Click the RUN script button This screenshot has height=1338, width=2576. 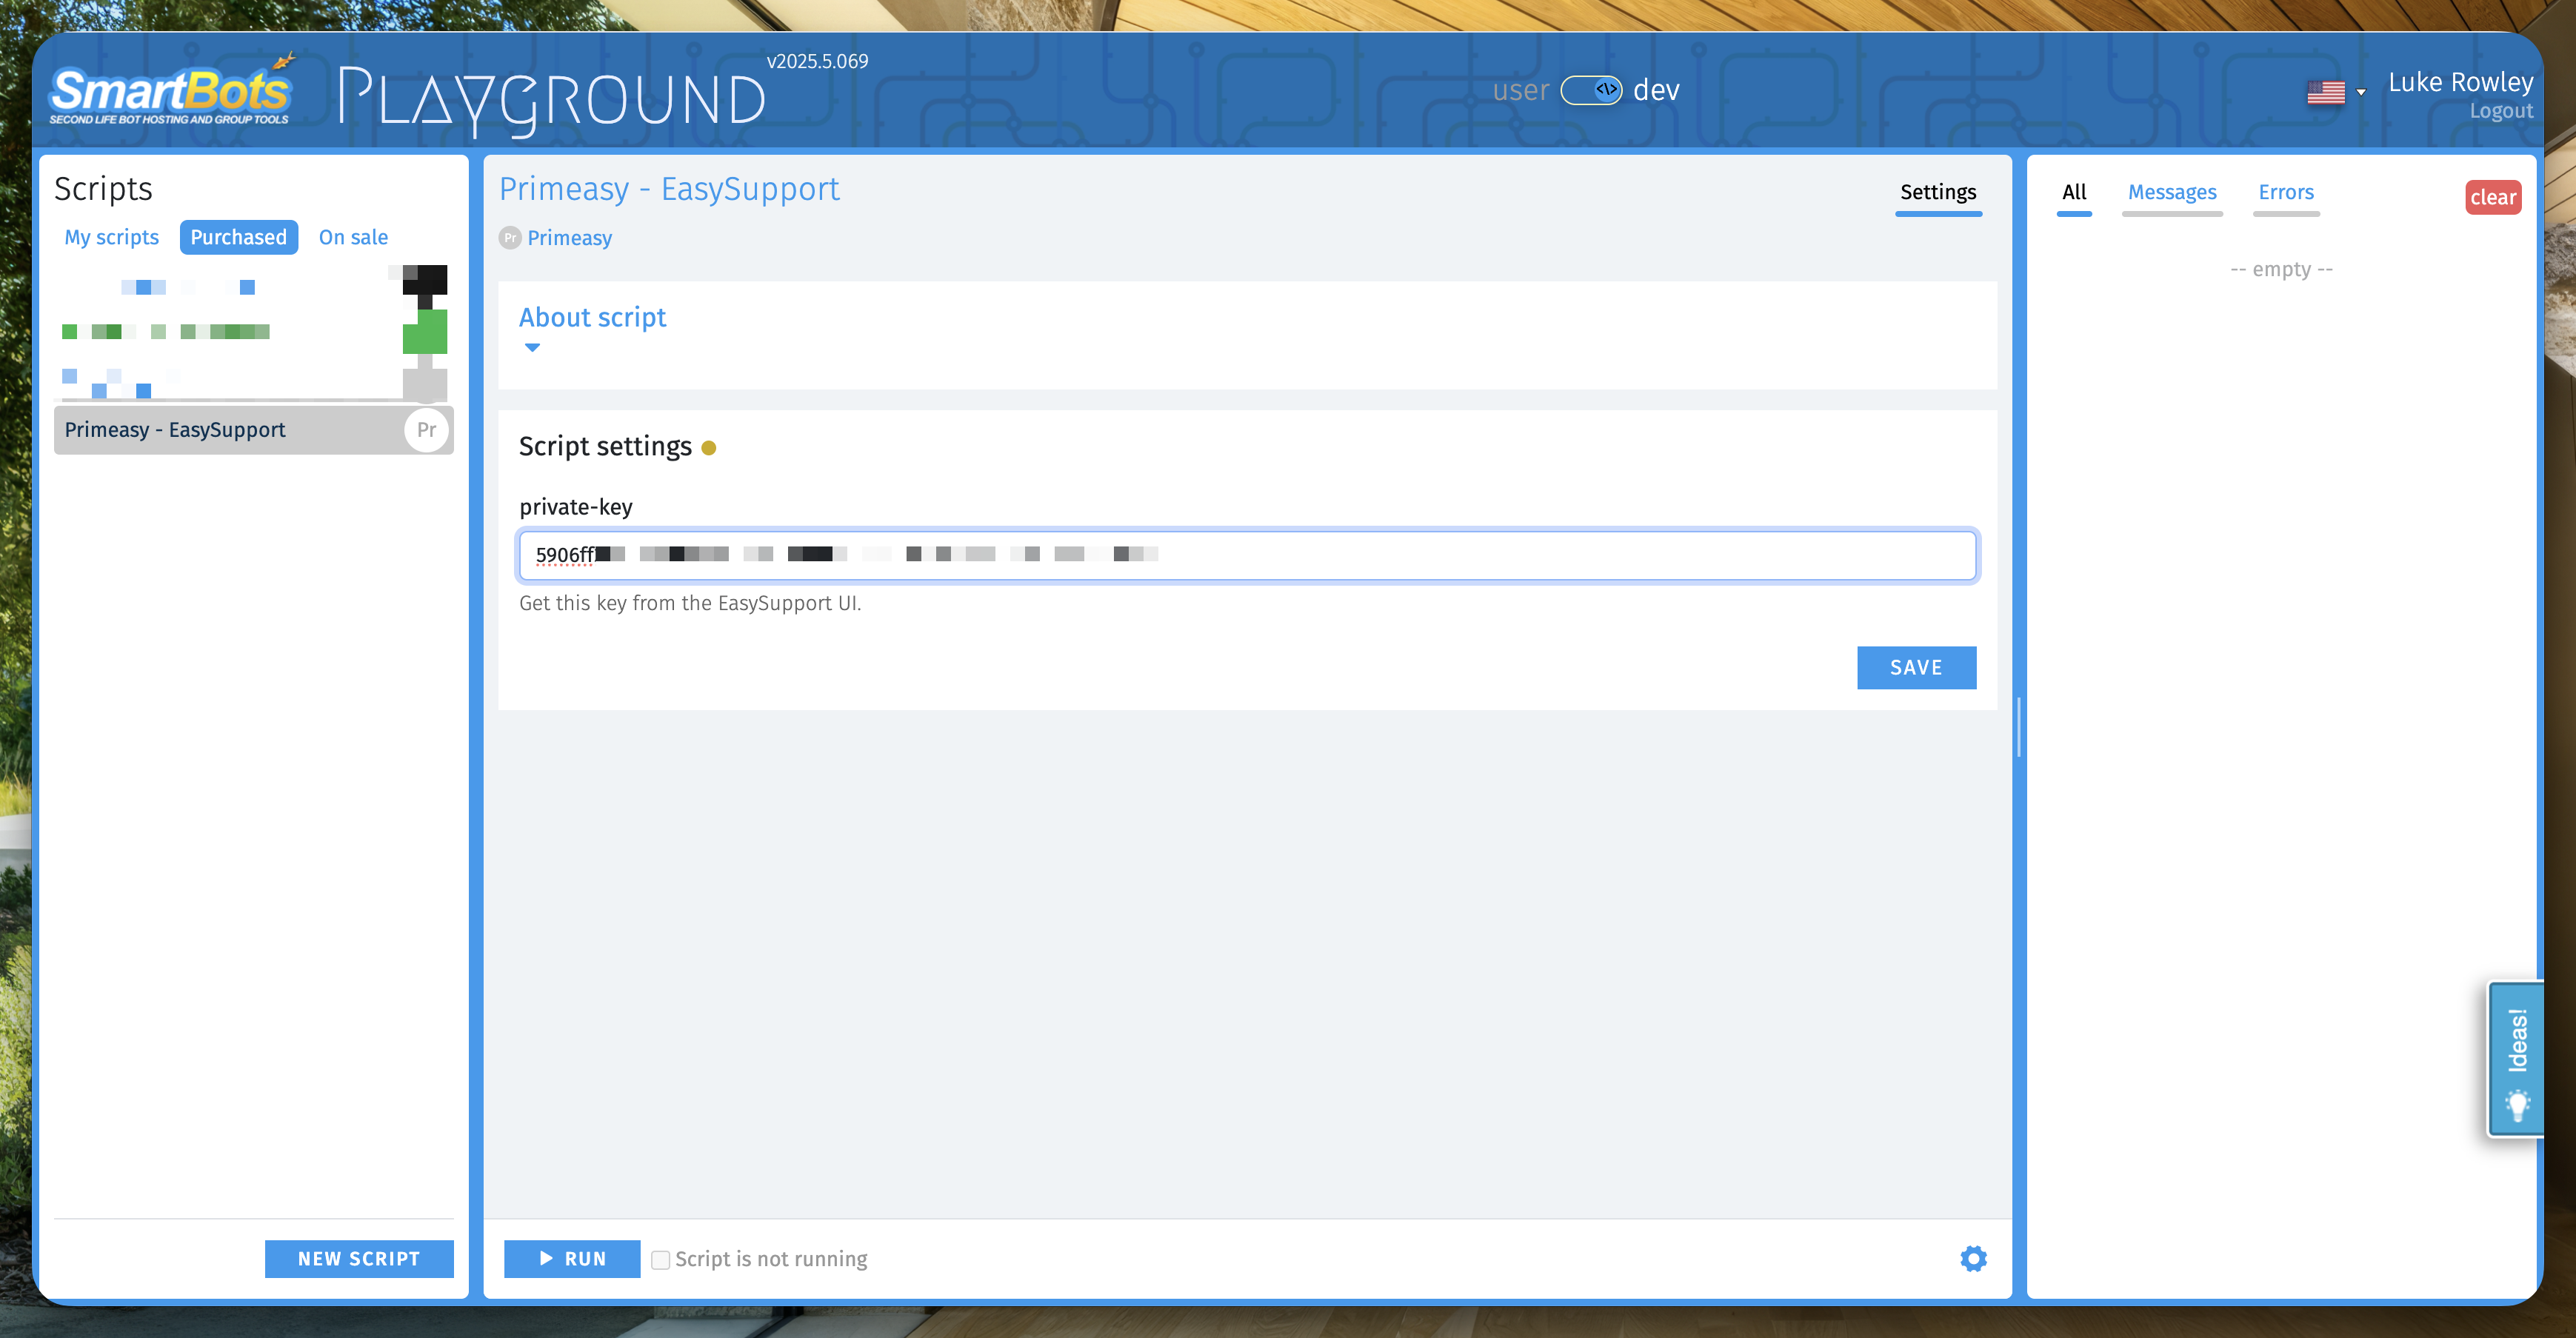click(x=572, y=1259)
